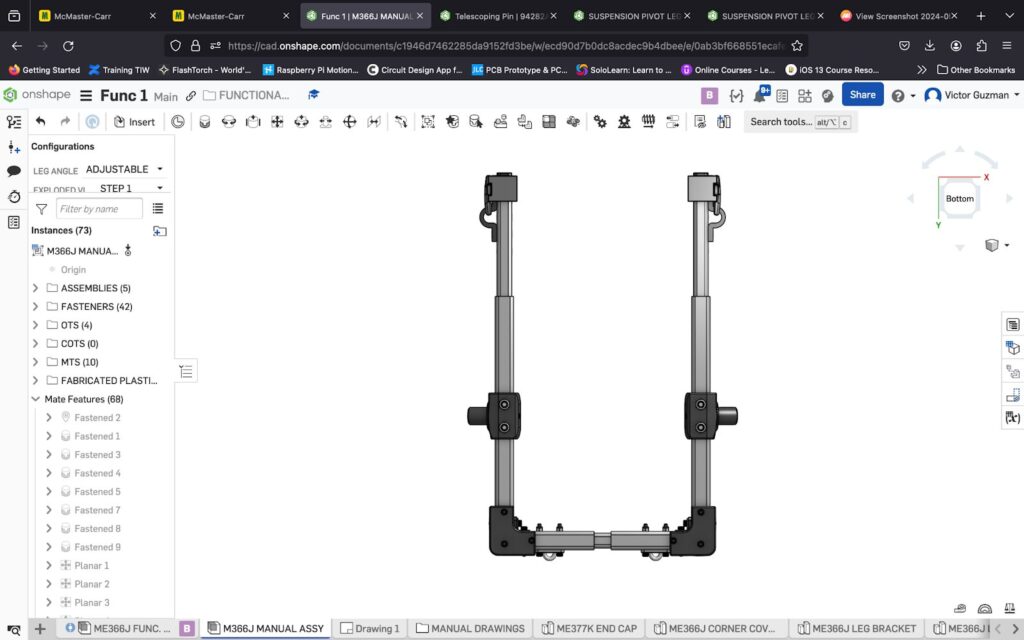Expand the FASTENERS folder
The image size is (1024, 640).
(x=36, y=307)
